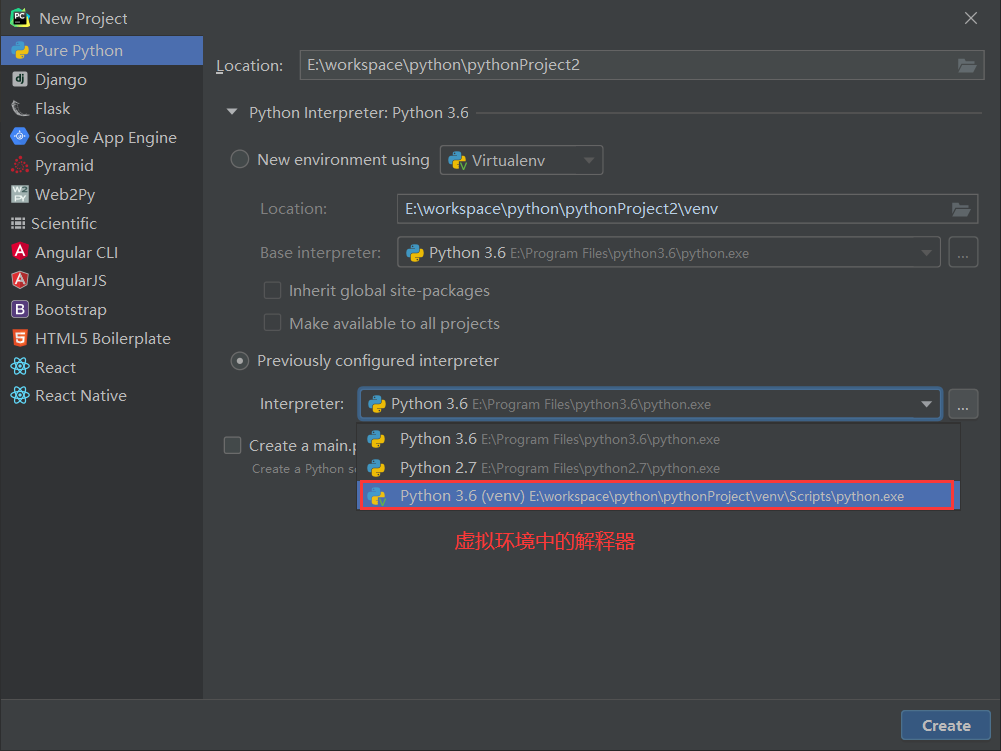Screen dimensions: 1001x751
Task: Toggle Inherit global site-packages checkbox
Action: (x=273, y=291)
